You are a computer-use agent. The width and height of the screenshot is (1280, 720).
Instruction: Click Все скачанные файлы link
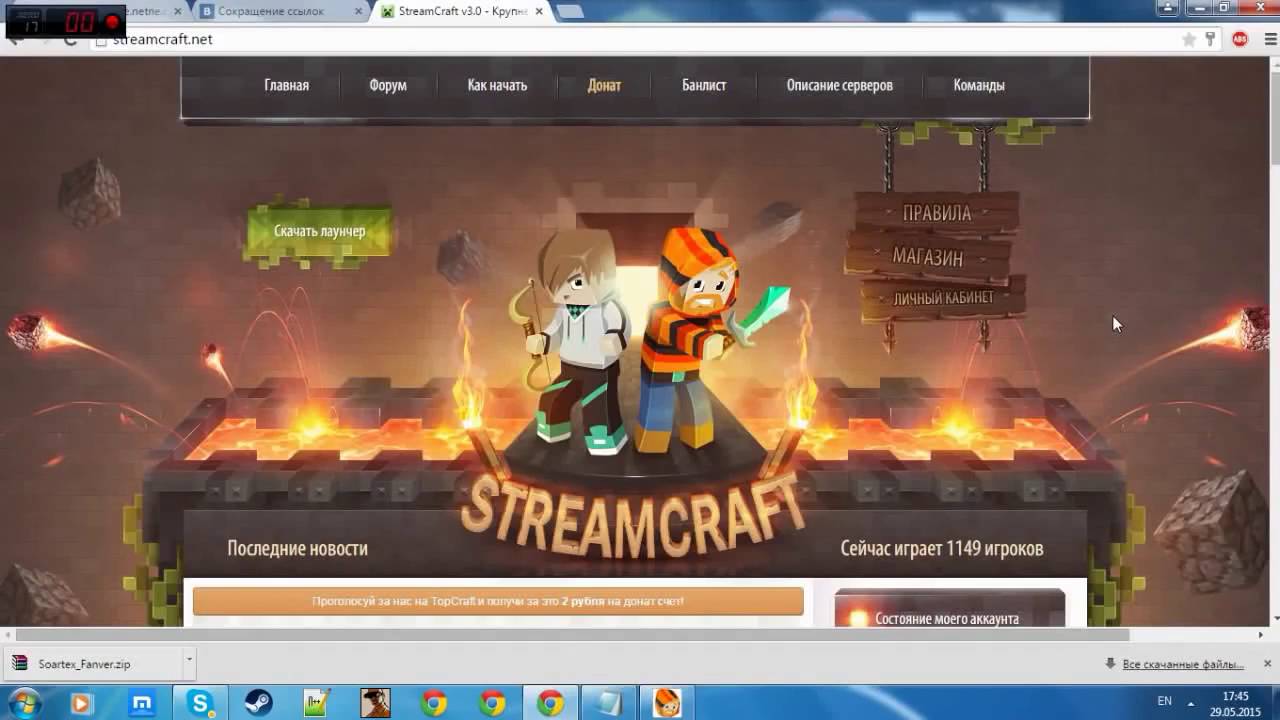coord(1183,664)
